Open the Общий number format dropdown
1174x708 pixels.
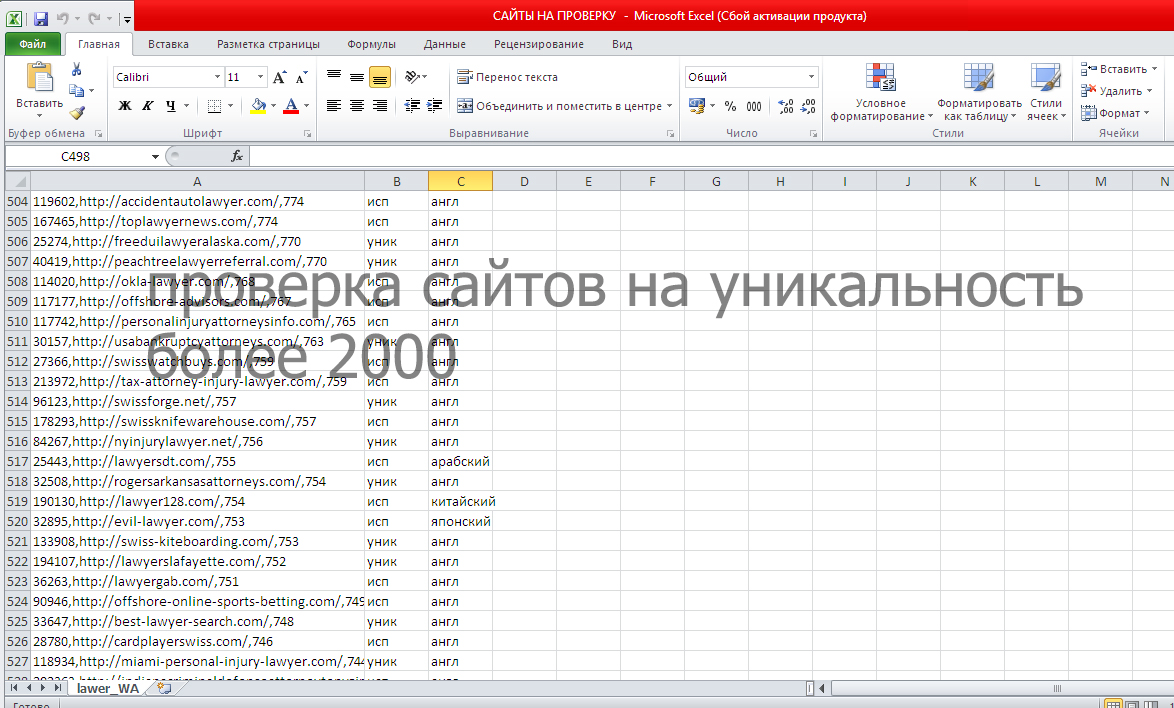[x=811, y=77]
